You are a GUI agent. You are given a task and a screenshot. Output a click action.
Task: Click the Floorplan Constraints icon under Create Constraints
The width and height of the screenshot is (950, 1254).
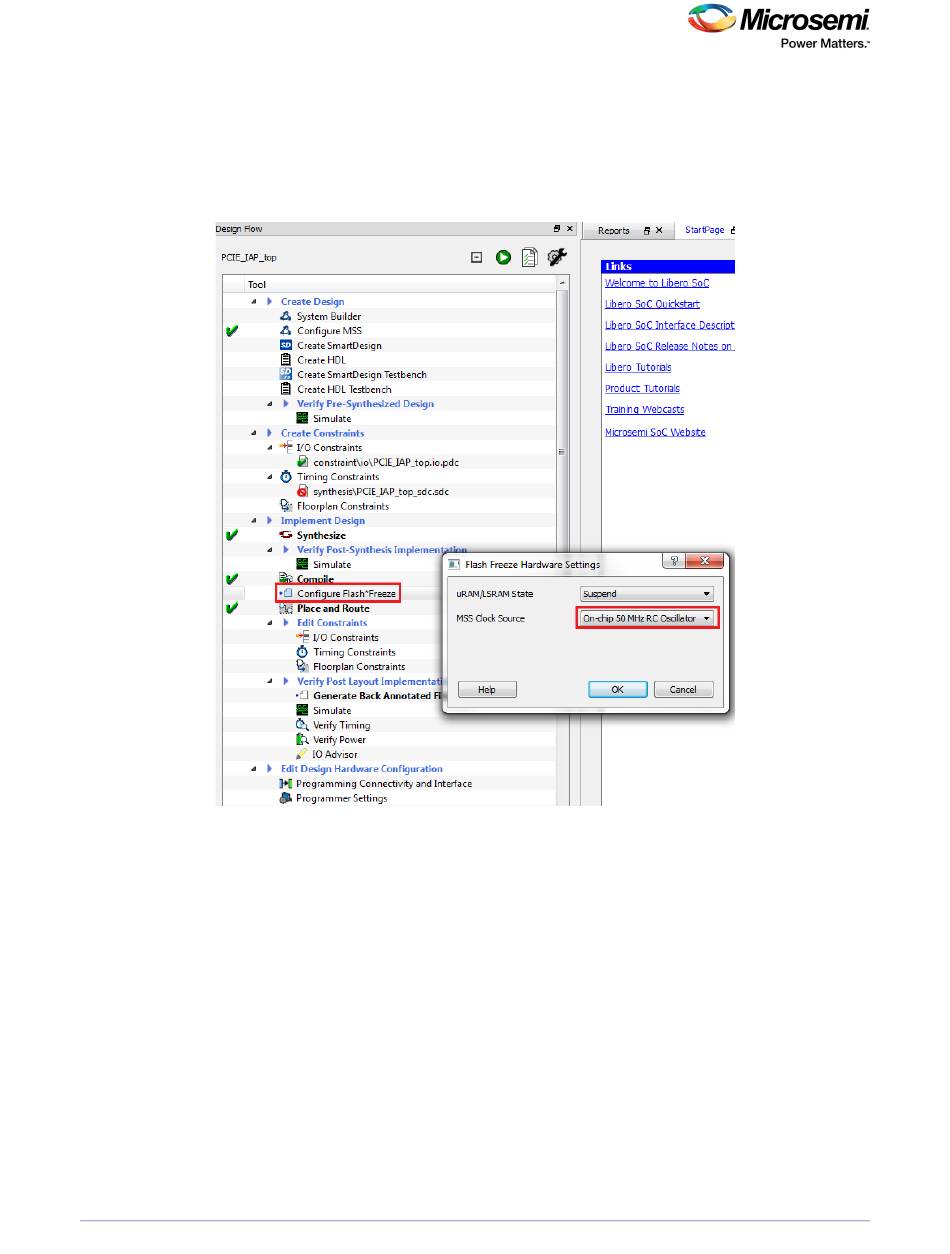tap(286, 506)
